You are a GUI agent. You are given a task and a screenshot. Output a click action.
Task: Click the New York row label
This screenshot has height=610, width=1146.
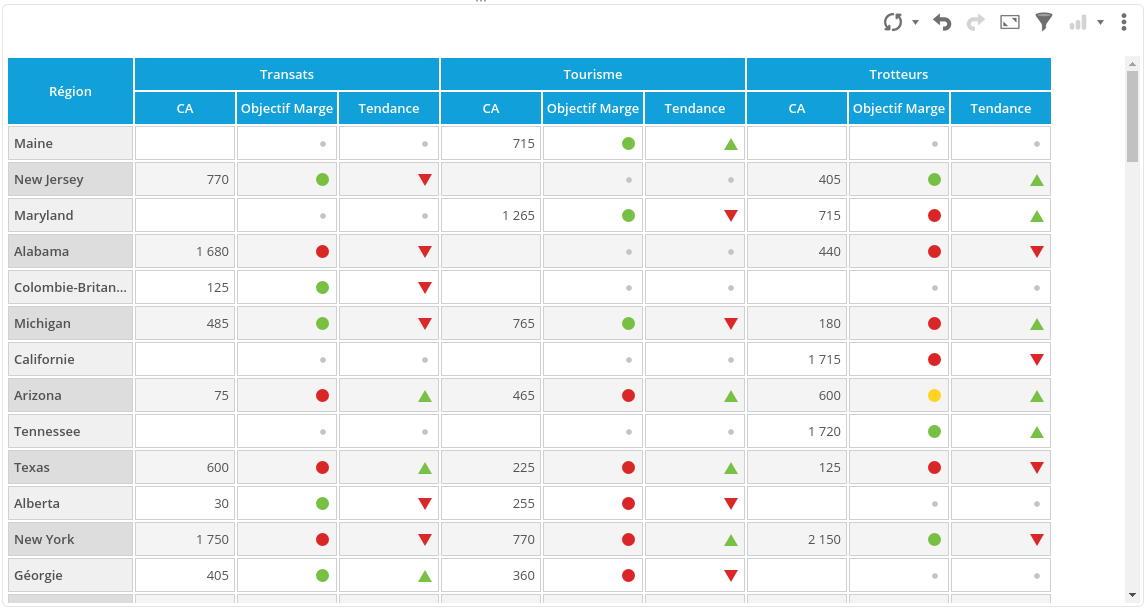[71, 540]
